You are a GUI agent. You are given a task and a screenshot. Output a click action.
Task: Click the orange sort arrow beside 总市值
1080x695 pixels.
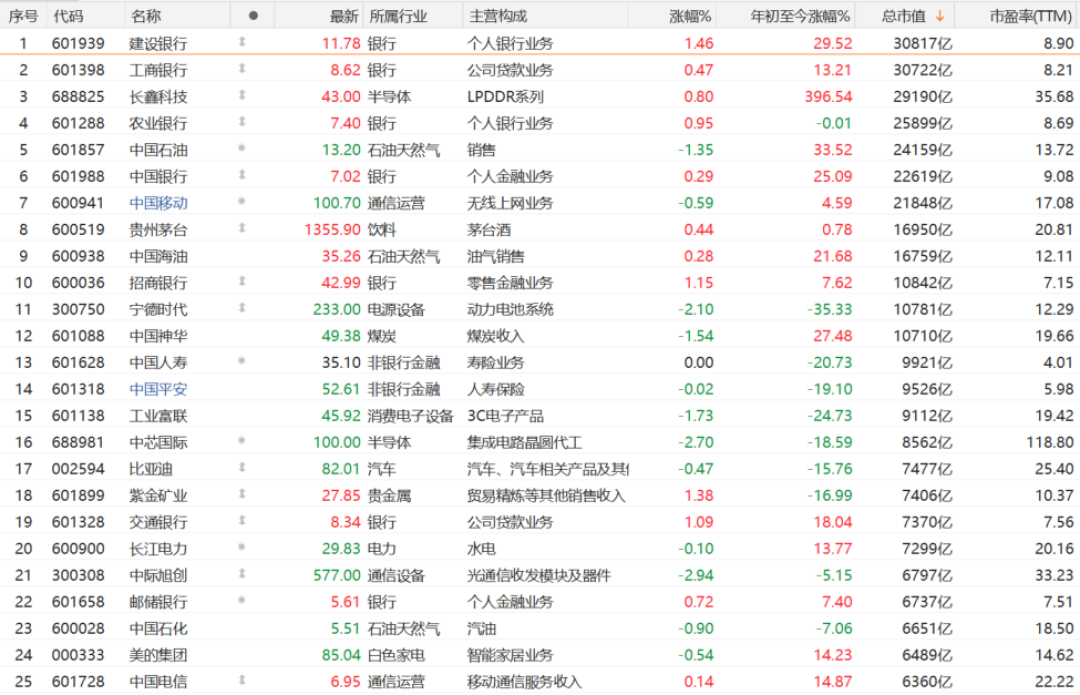coord(939,16)
